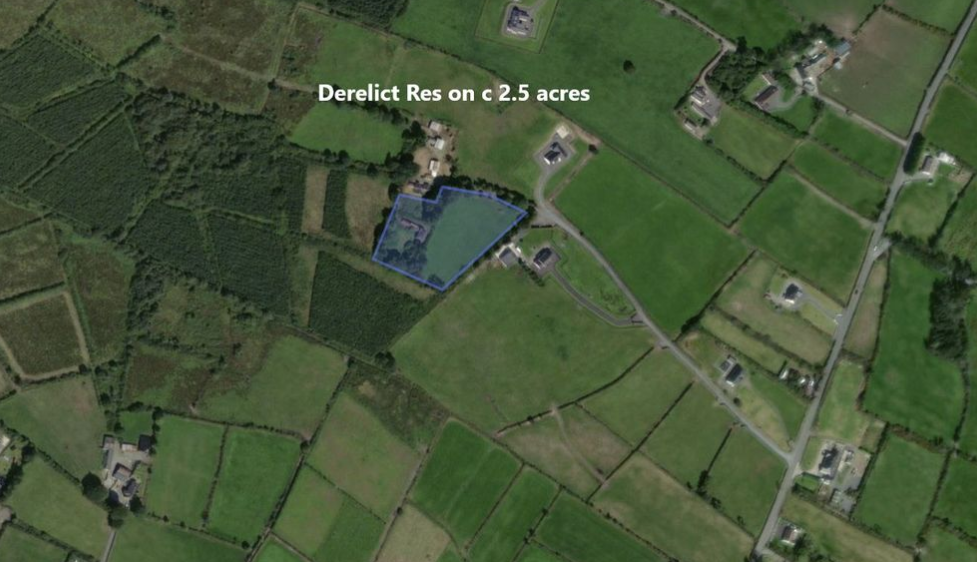
Task: Click the house with driveway on the right-side lane
Action: tap(792, 293)
